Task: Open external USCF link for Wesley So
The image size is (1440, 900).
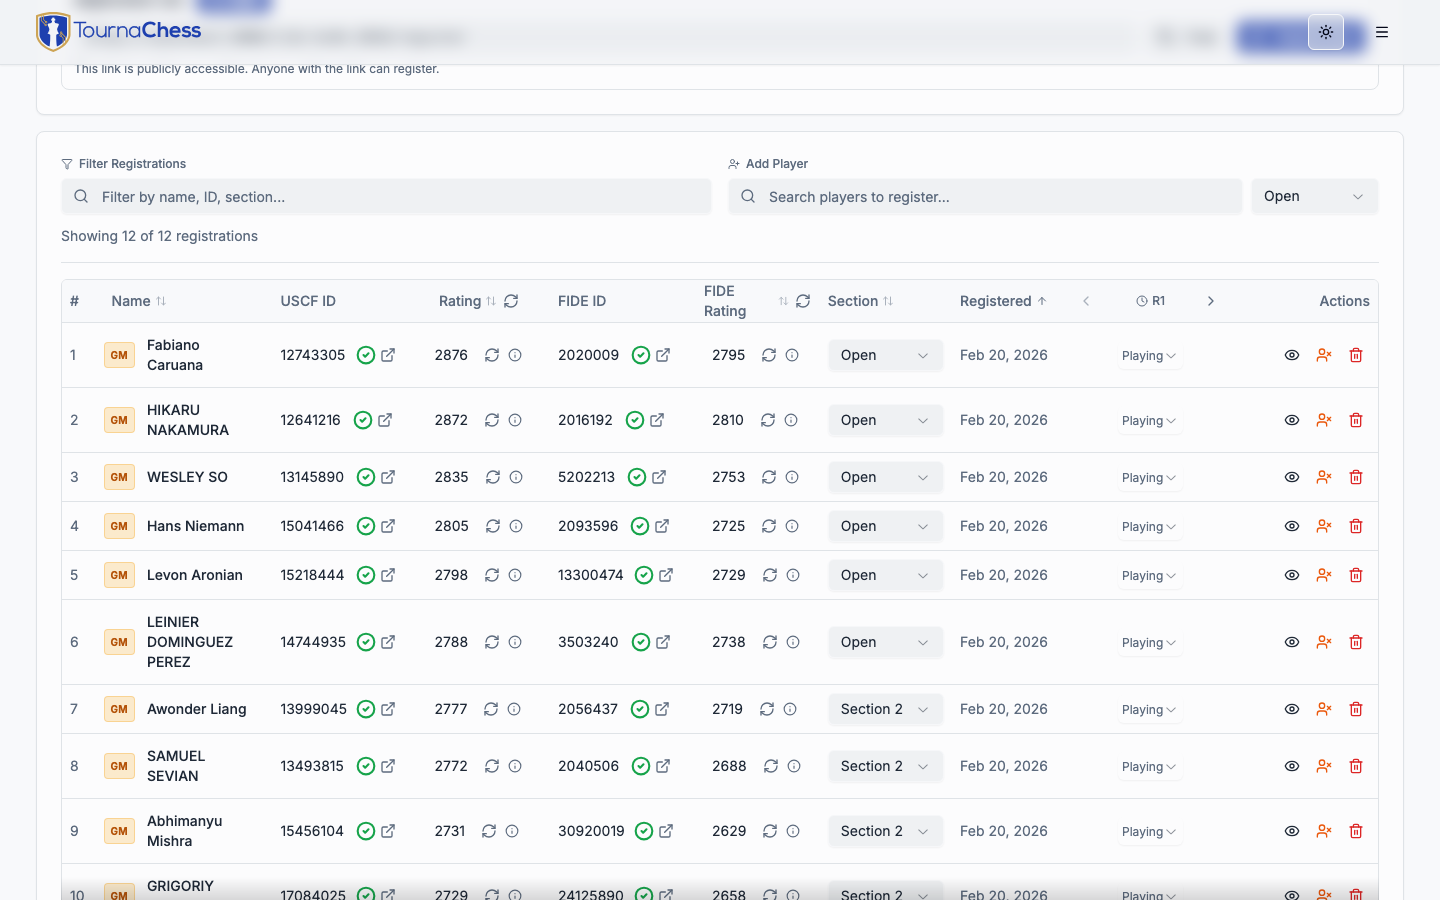Action: pyautogui.click(x=388, y=477)
